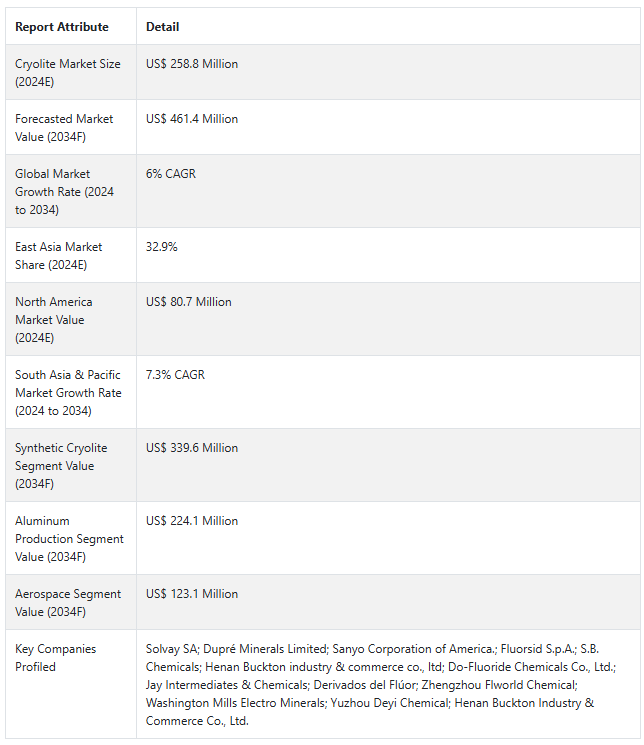Select the Aluminum Production Segment Value cell
Screen dimensions: 644x745
[69, 539]
